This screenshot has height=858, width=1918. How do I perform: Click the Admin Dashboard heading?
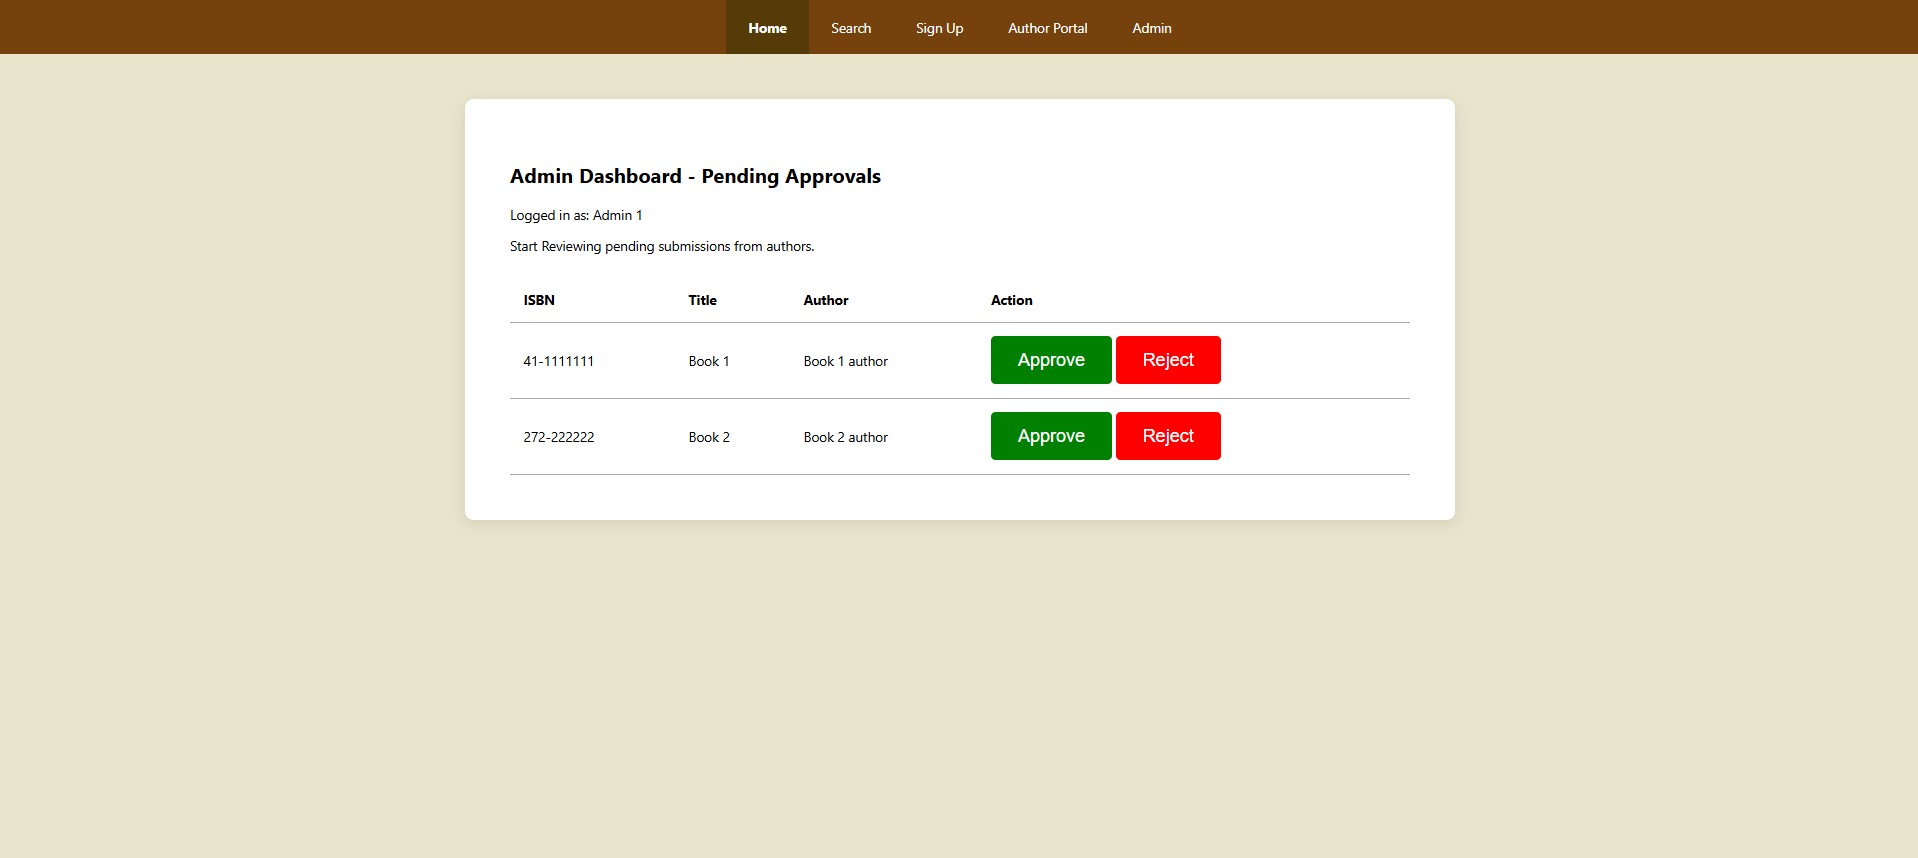click(695, 176)
